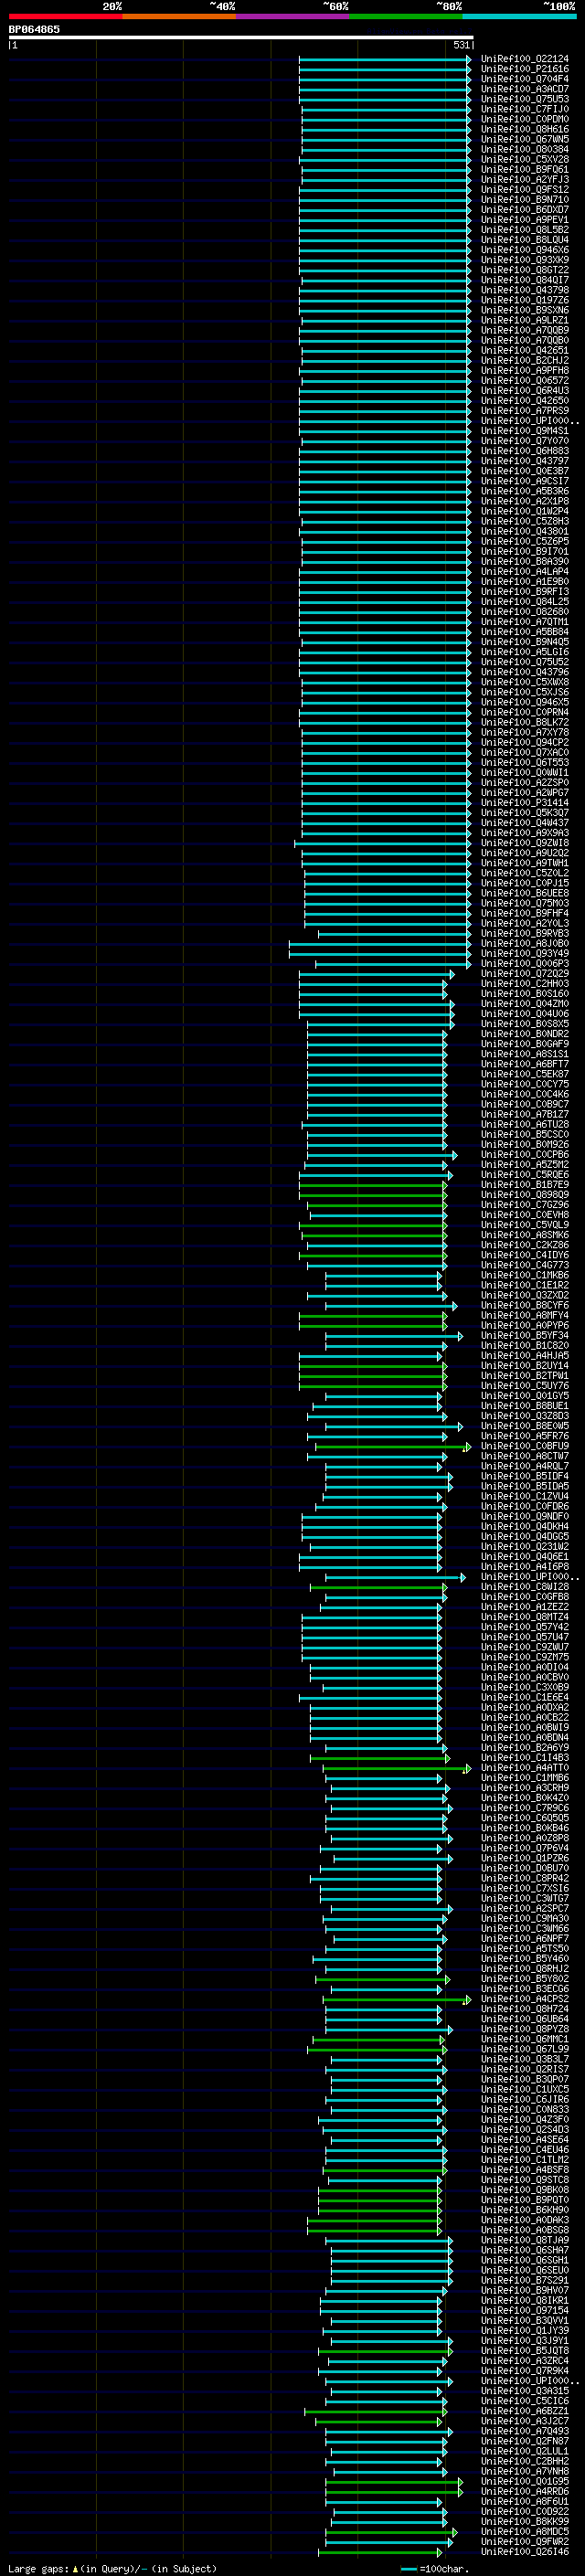Open hit UniRef100_A3ACD7
The width and height of the screenshot is (585, 2576).
click(524, 89)
